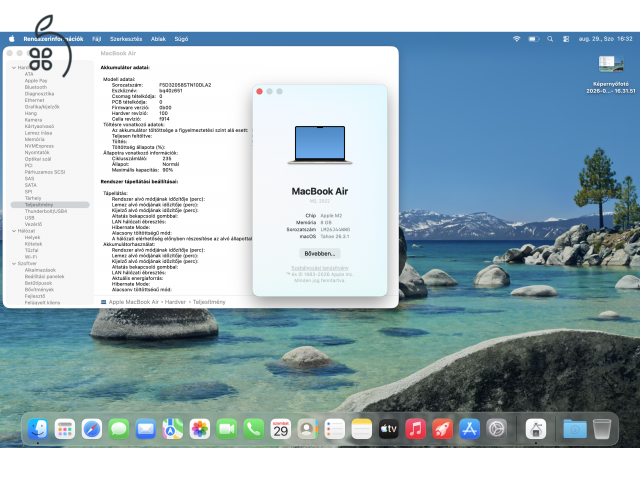Open Messages from the Dock

pyautogui.click(x=119, y=429)
